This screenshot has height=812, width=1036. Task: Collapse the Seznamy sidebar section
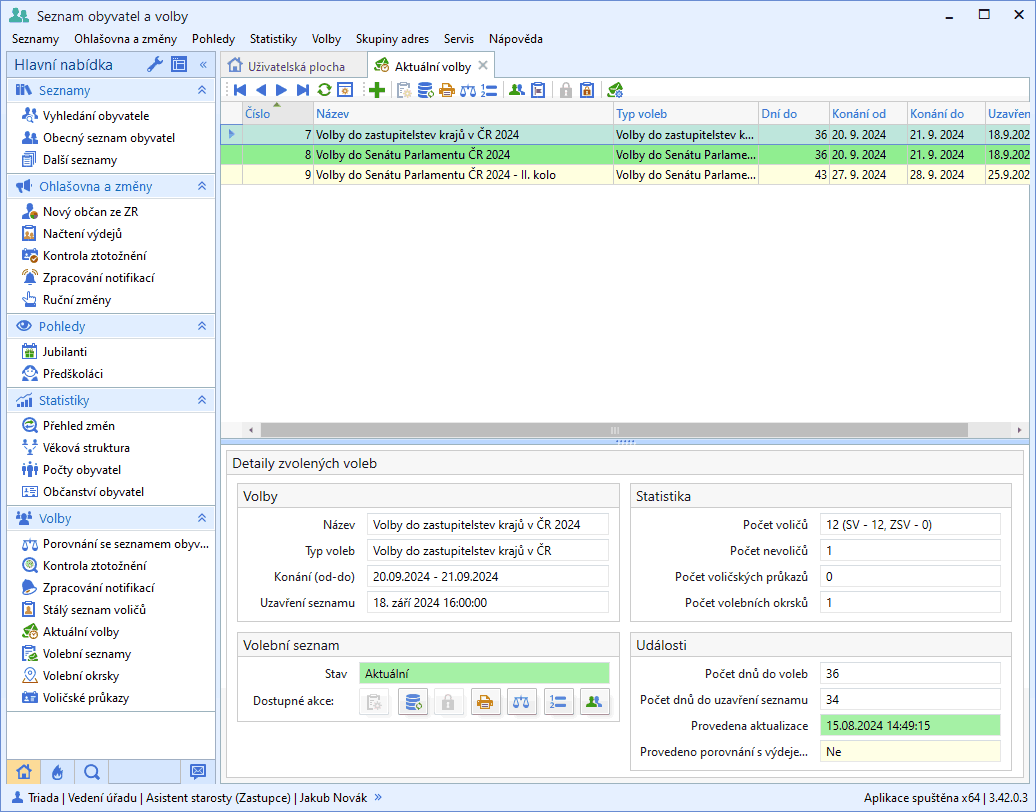tap(201, 91)
